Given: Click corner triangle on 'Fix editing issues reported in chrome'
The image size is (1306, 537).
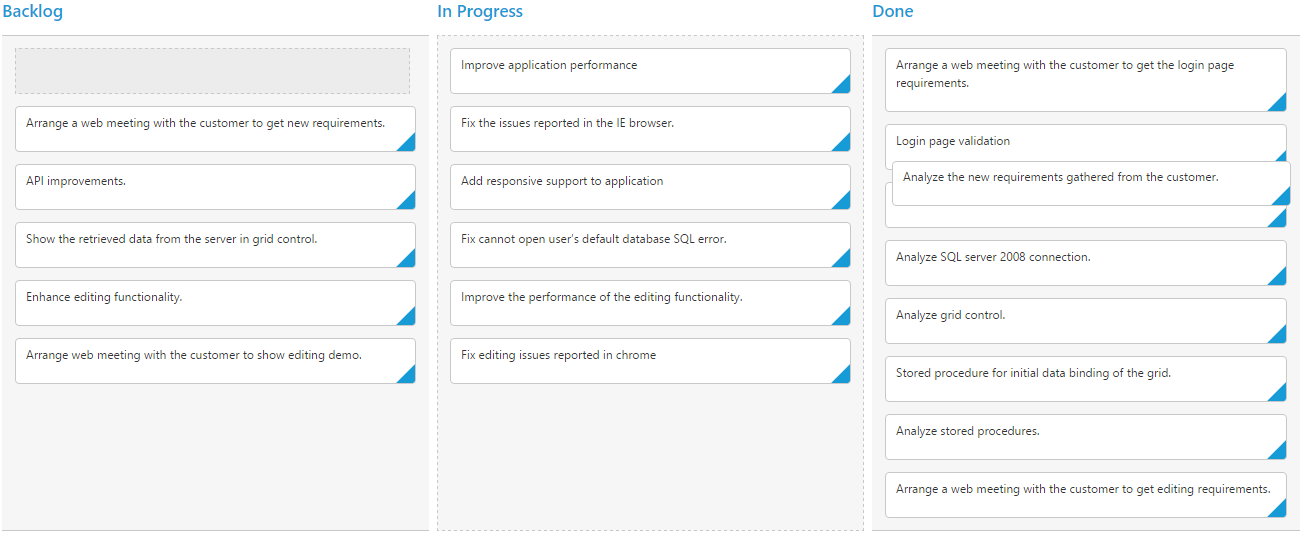Looking at the screenshot, I should tap(844, 377).
